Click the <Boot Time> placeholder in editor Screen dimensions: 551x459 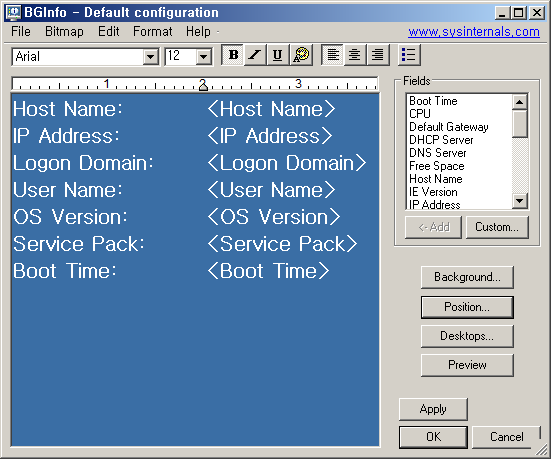[268, 271]
